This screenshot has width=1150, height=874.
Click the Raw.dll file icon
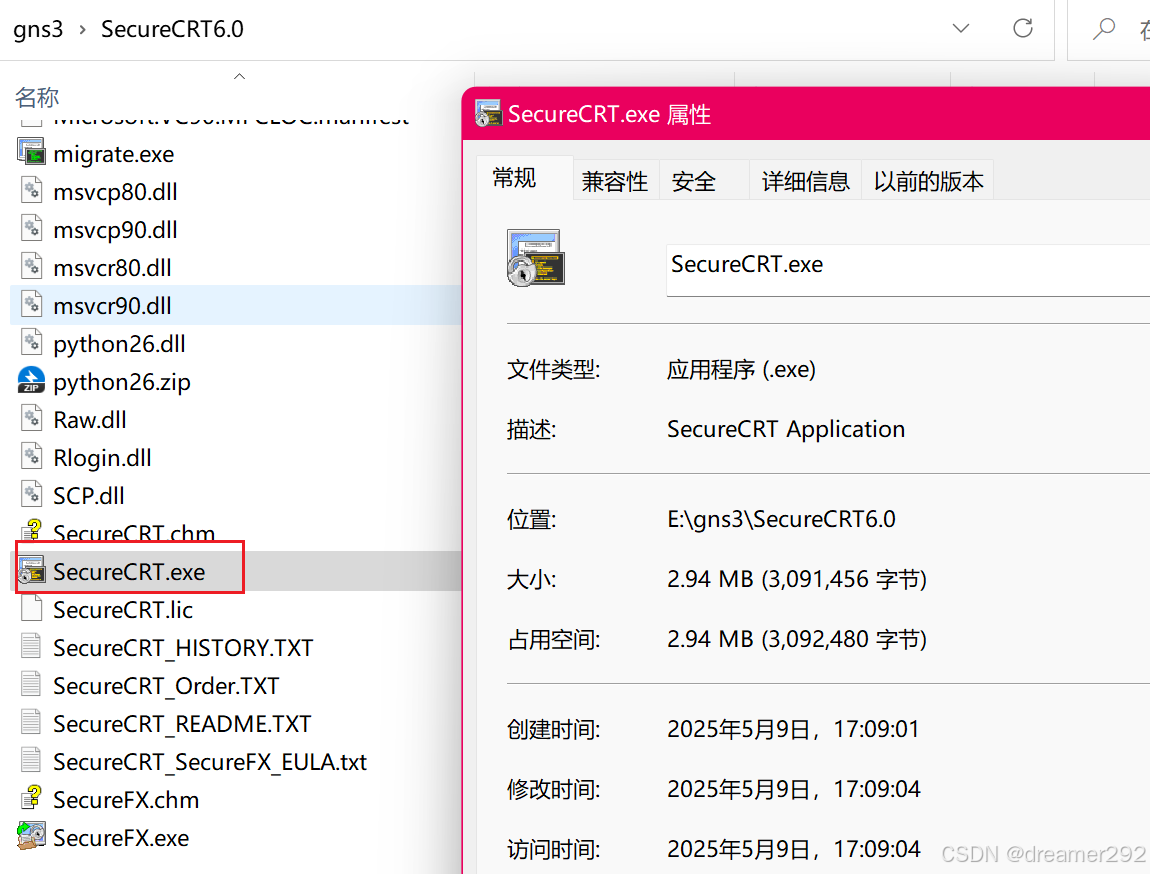(32, 419)
